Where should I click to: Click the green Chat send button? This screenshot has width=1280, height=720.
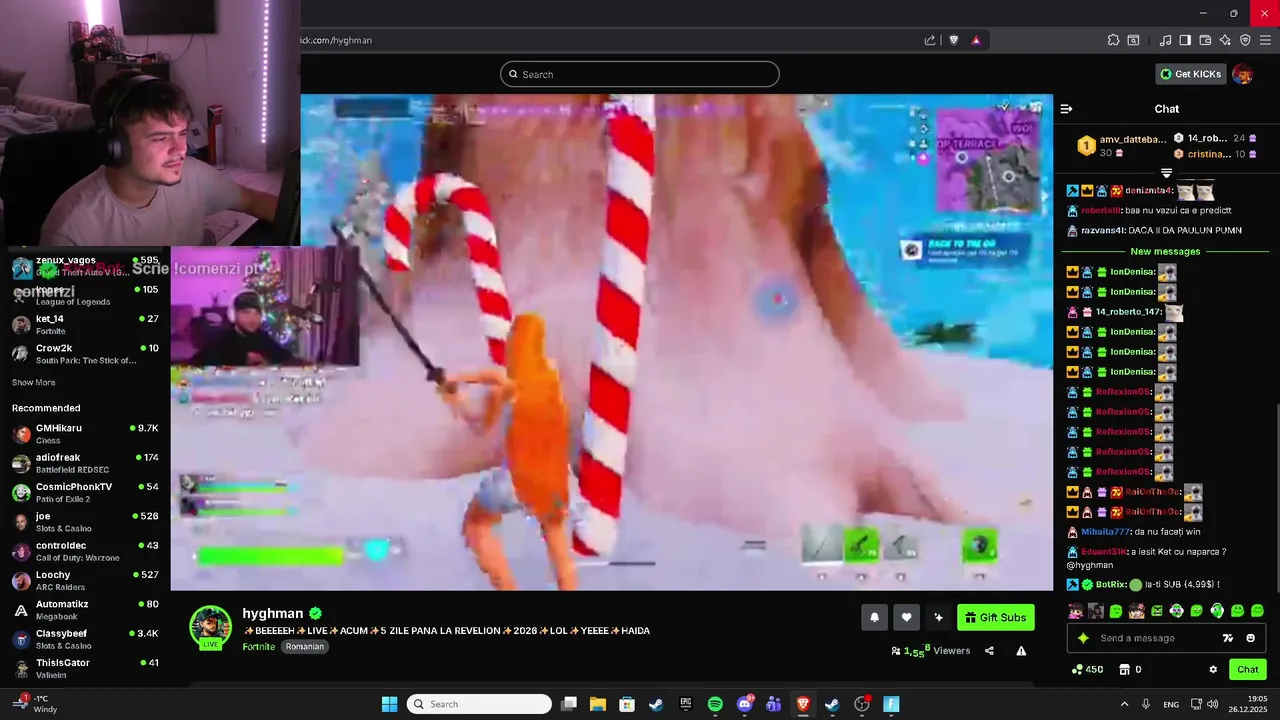click(1247, 670)
